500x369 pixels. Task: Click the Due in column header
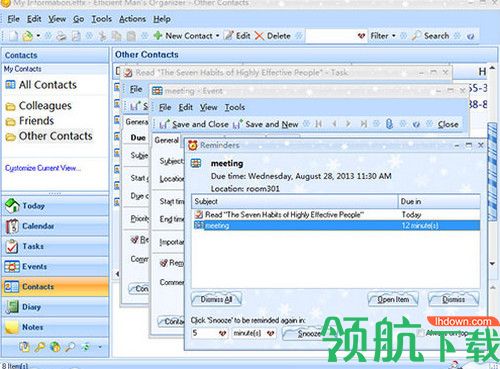point(439,201)
